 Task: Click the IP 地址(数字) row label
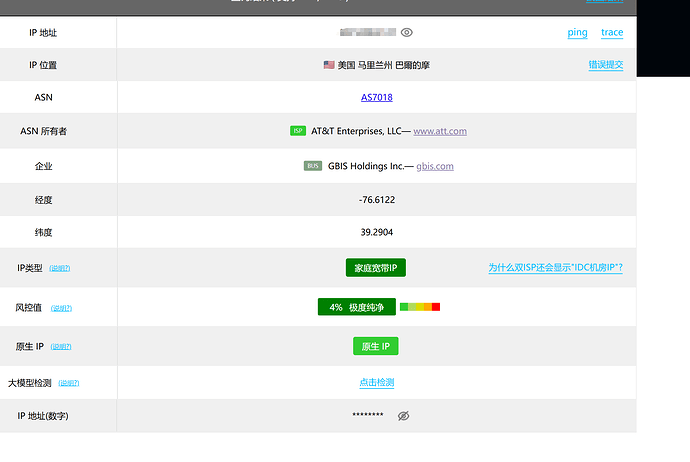click(43, 416)
